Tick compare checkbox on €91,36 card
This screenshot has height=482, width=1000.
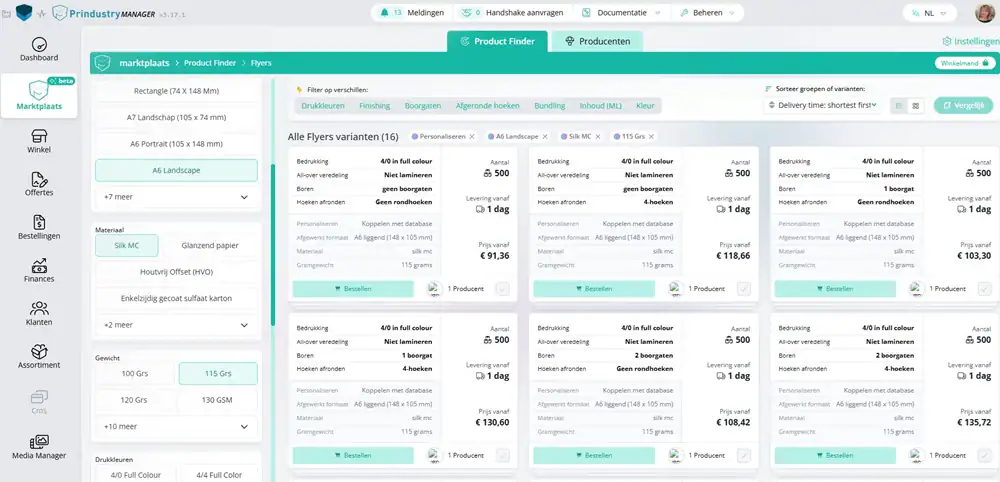tap(503, 289)
